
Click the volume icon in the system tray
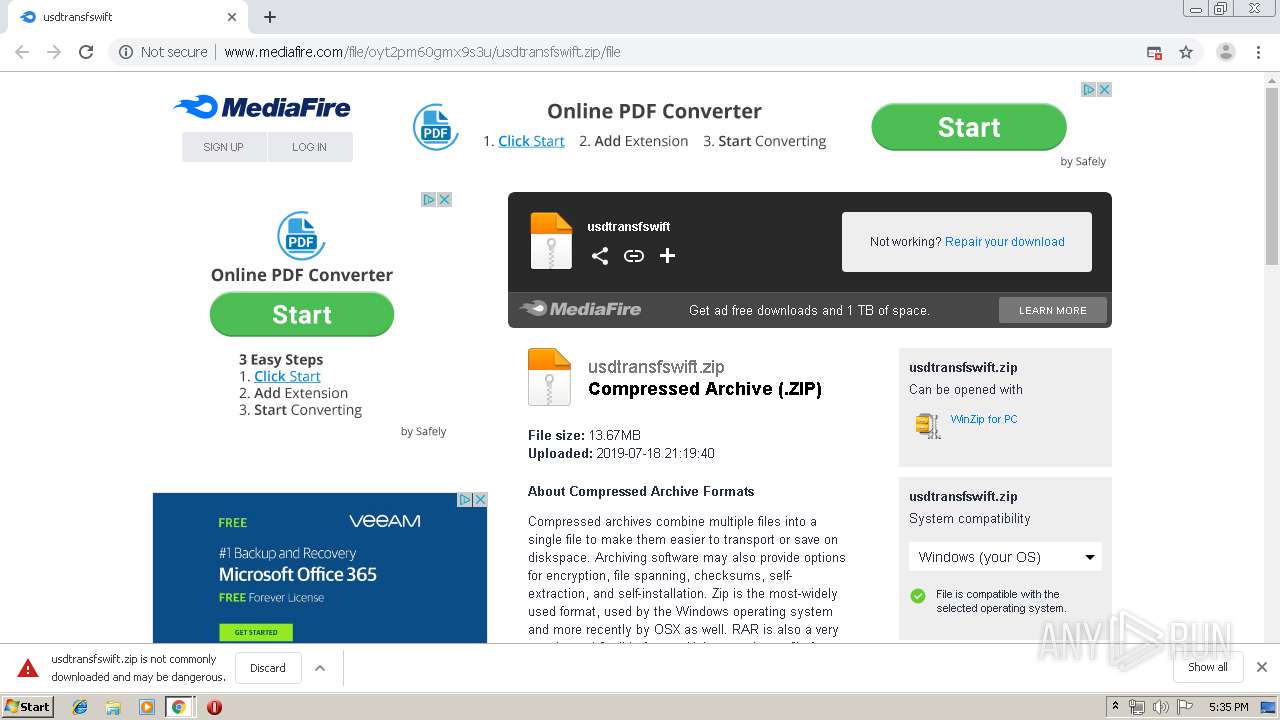[x=1160, y=707]
